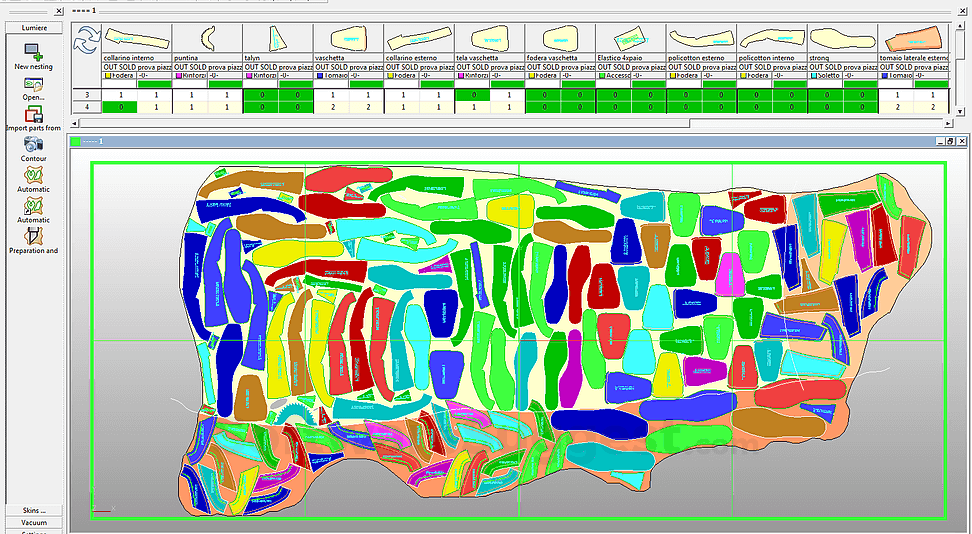
Task: Click the magenta Rinforzi swatch under puntina
Action: [178, 75]
